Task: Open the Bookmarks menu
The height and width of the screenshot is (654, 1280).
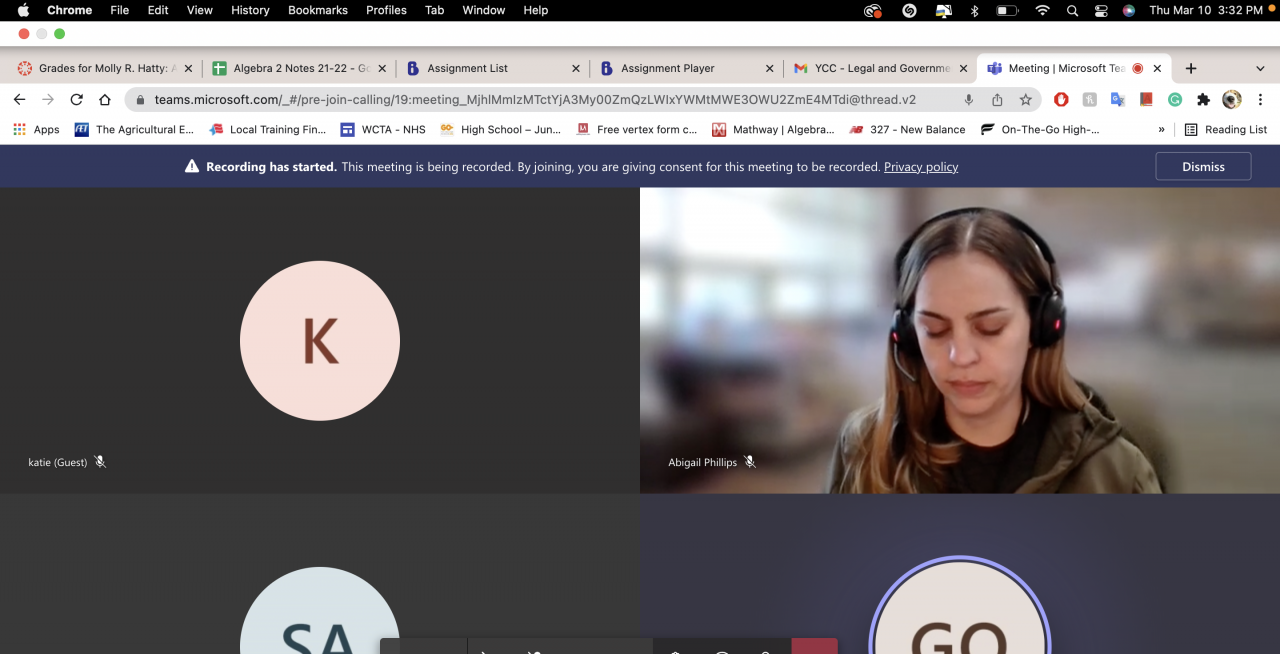Action: (x=318, y=10)
